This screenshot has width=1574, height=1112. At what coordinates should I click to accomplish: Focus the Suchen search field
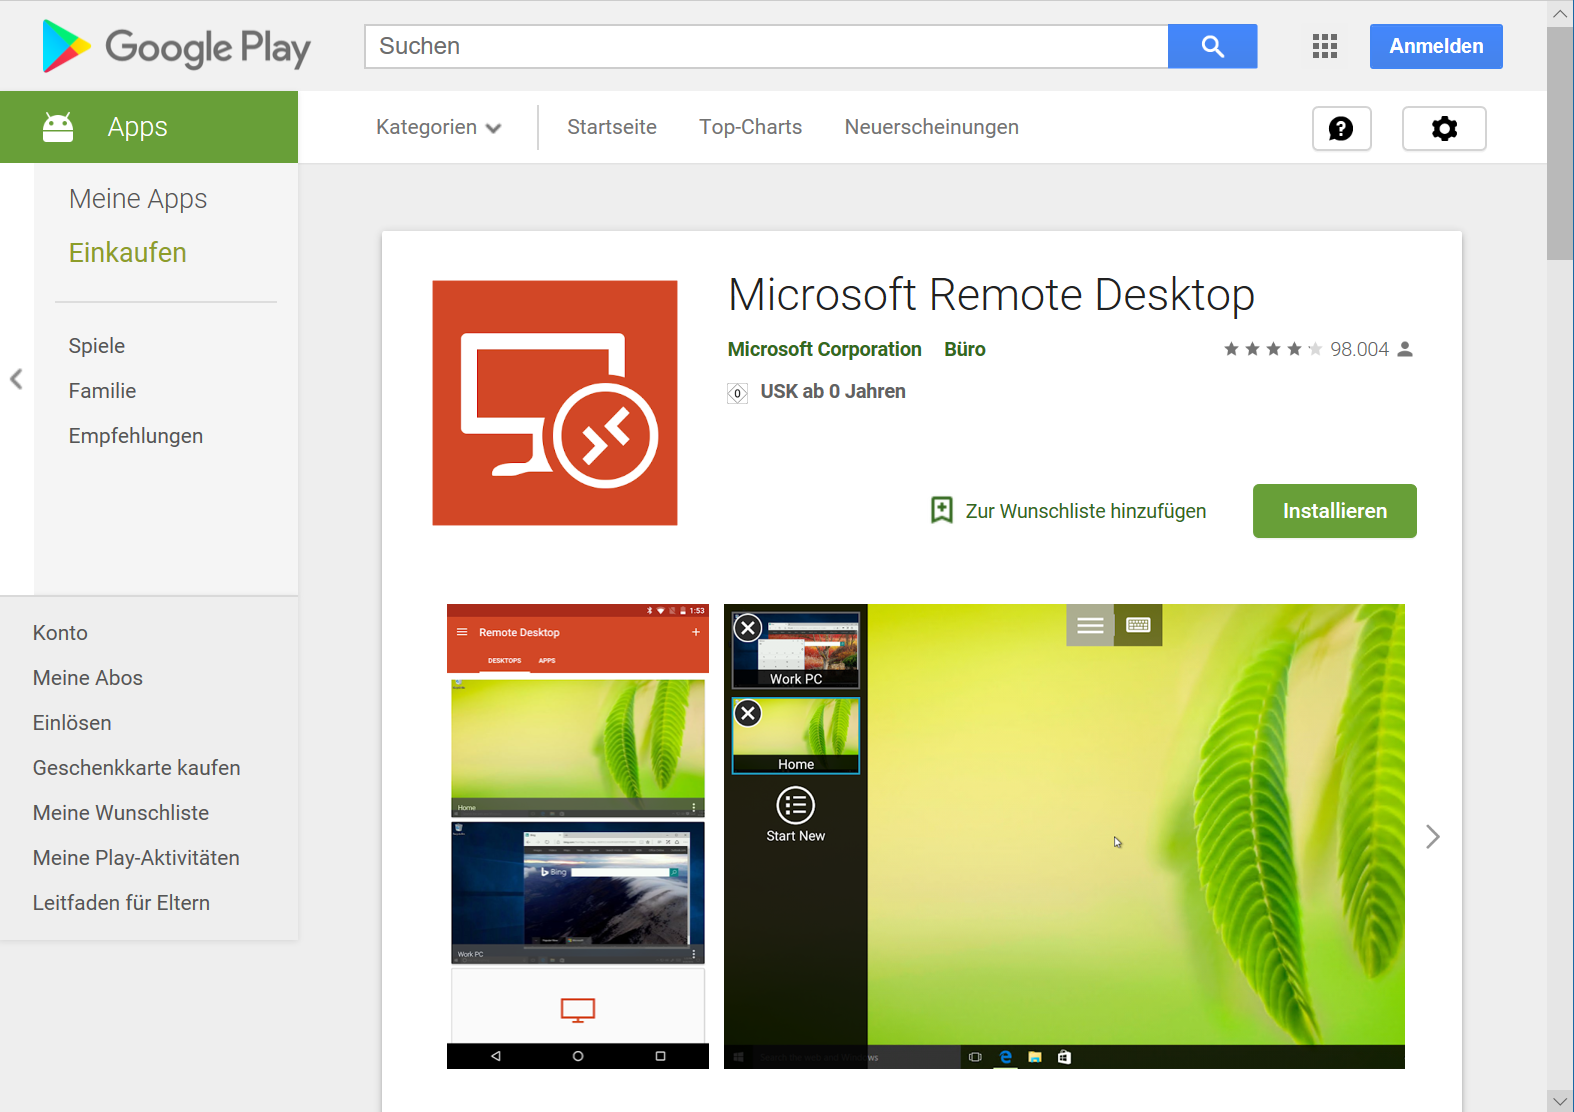tap(766, 46)
